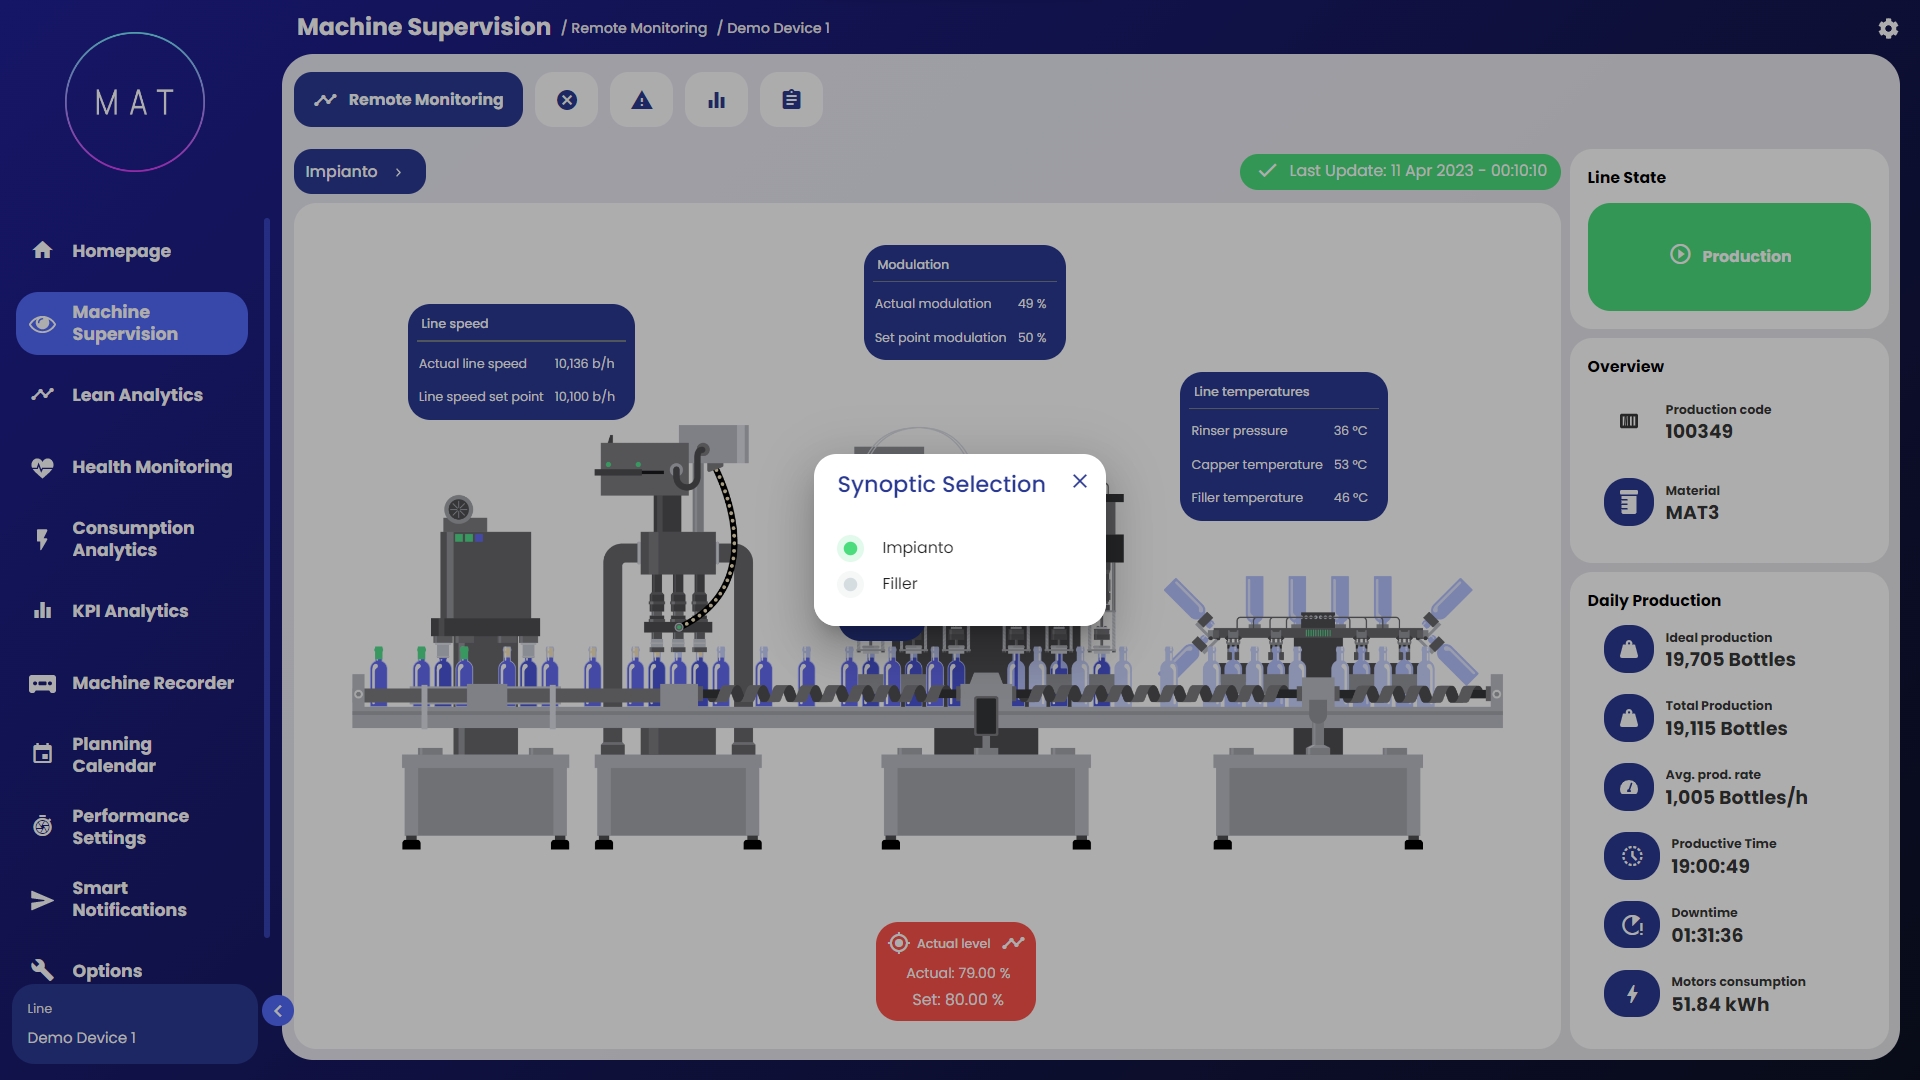Select the Impianto radio option
The image size is (1920, 1080).
coord(850,548)
